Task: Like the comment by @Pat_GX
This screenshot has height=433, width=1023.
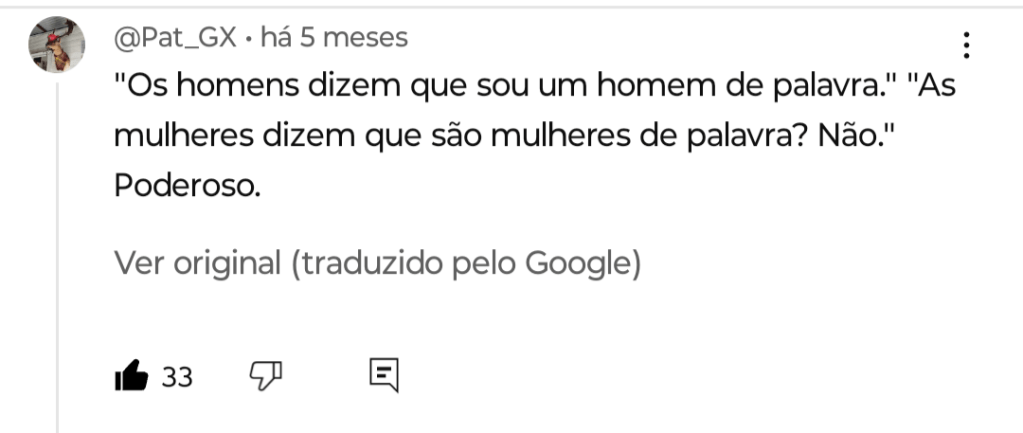Action: pos(131,376)
